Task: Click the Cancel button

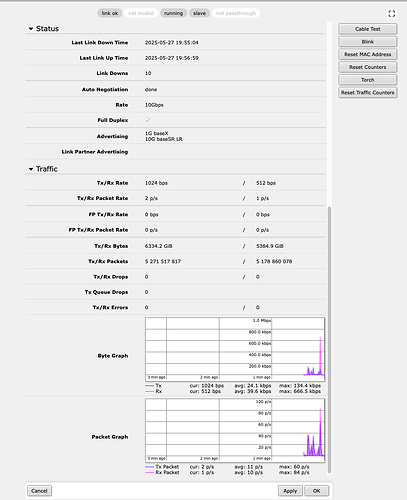Action: coord(39,491)
